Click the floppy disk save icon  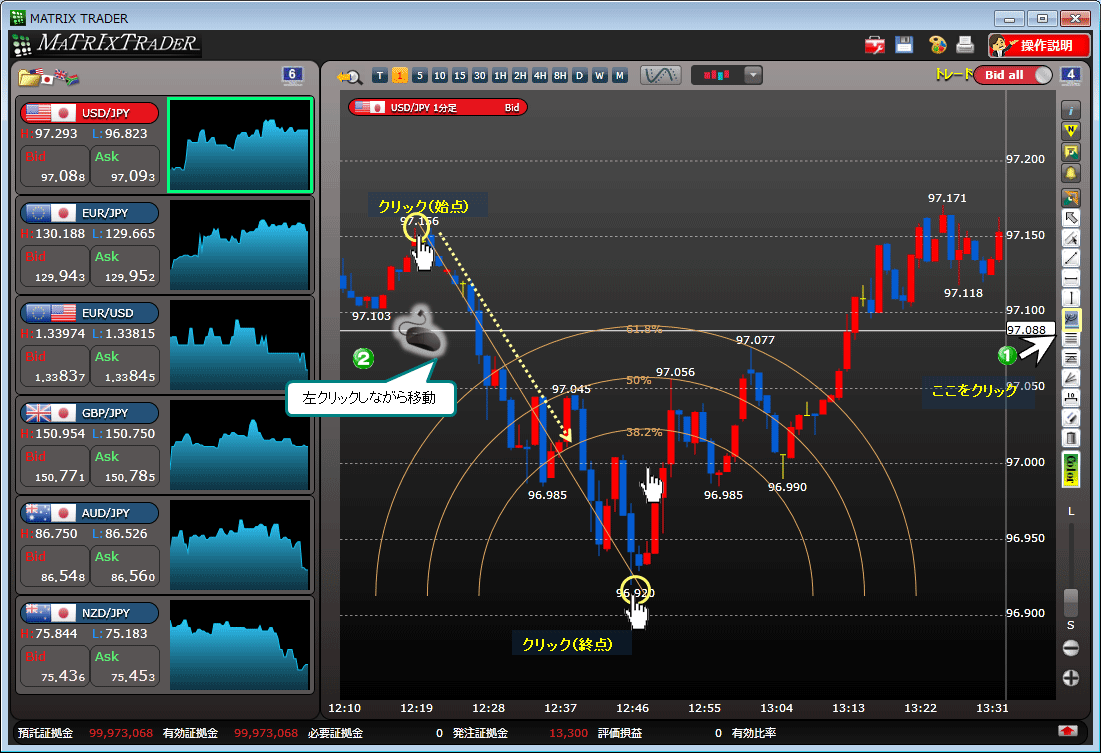point(904,45)
